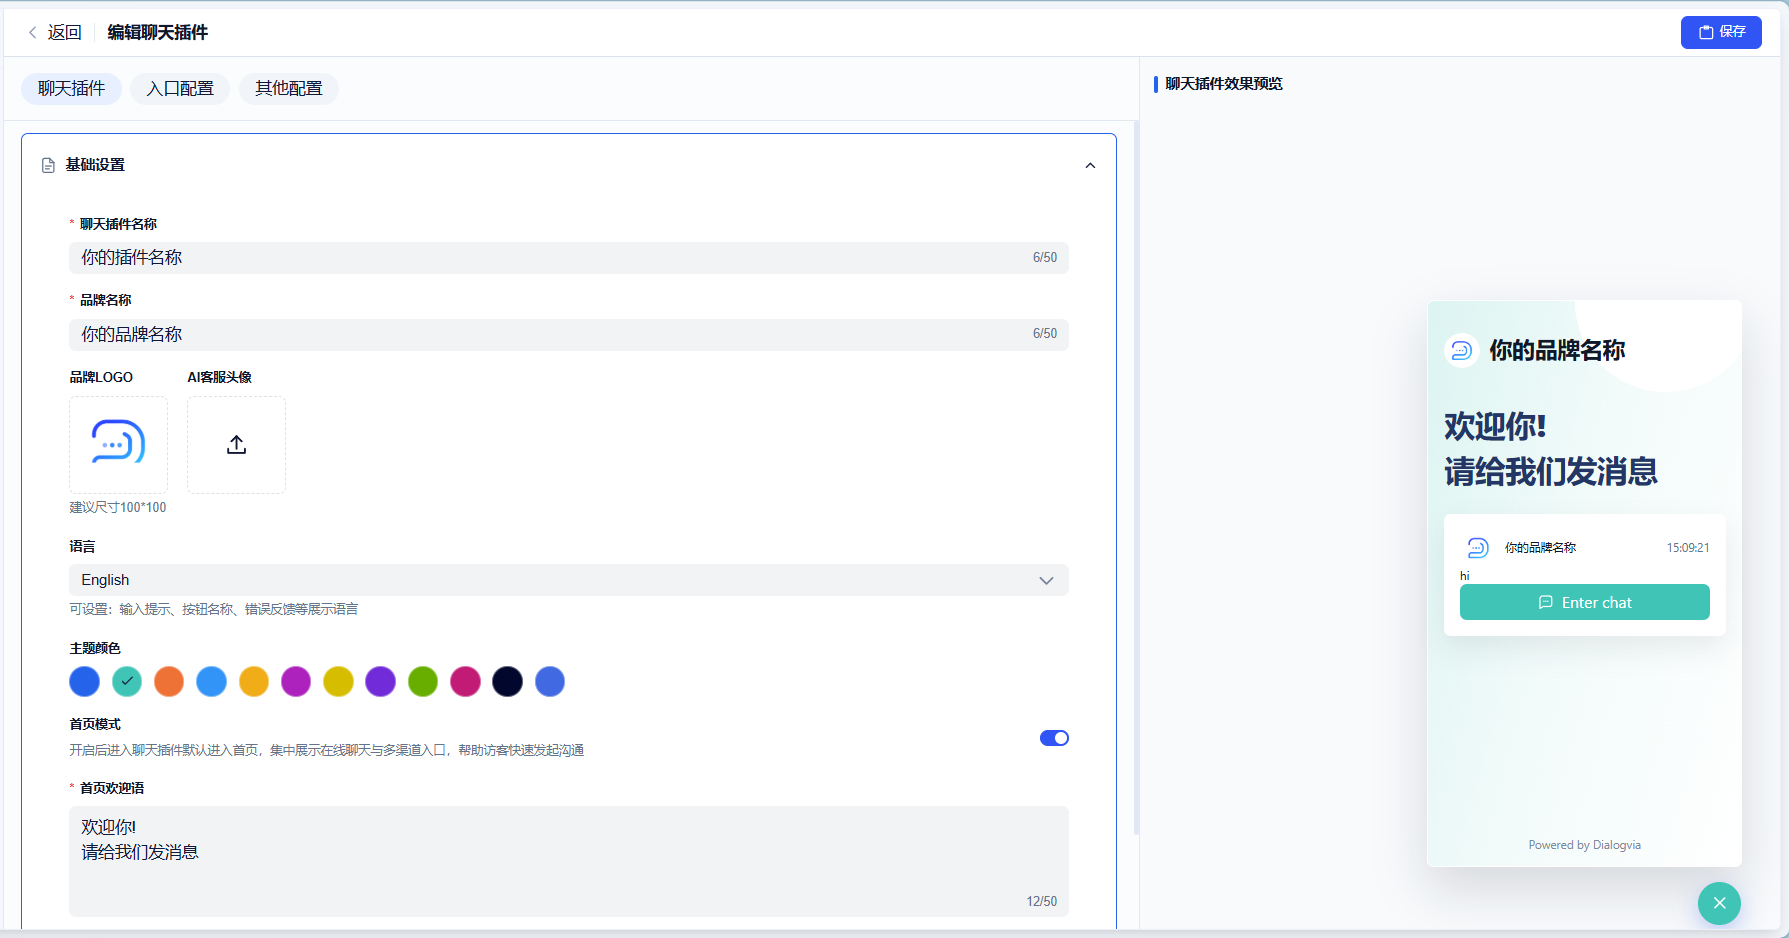
Task: Select the light blue theme color
Action: click(x=212, y=682)
